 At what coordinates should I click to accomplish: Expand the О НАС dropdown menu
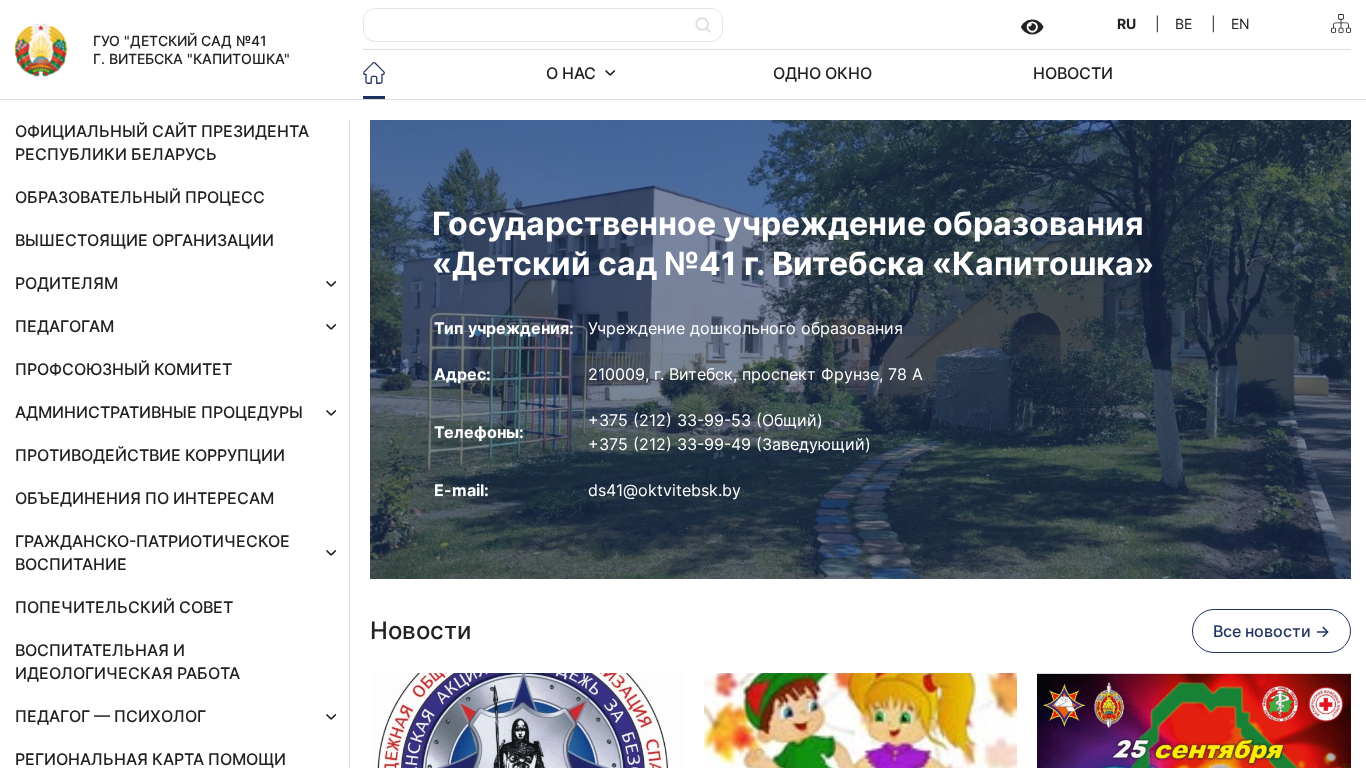581,73
